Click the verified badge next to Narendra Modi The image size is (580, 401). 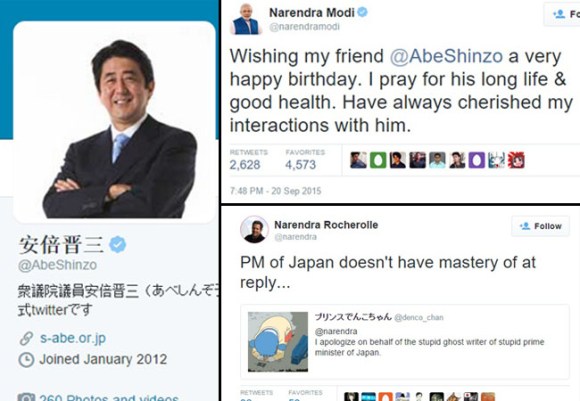(362, 12)
